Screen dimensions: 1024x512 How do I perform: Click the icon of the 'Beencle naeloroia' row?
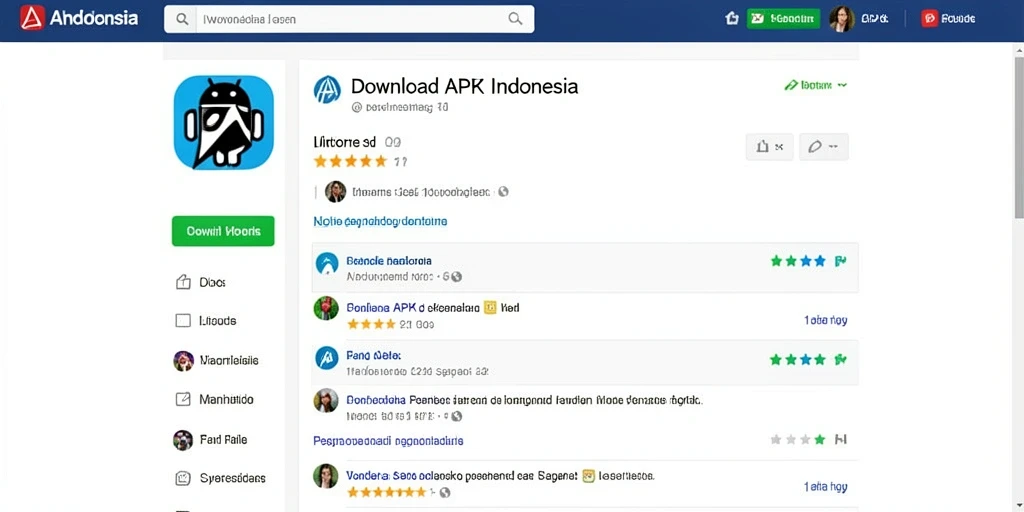(x=327, y=264)
